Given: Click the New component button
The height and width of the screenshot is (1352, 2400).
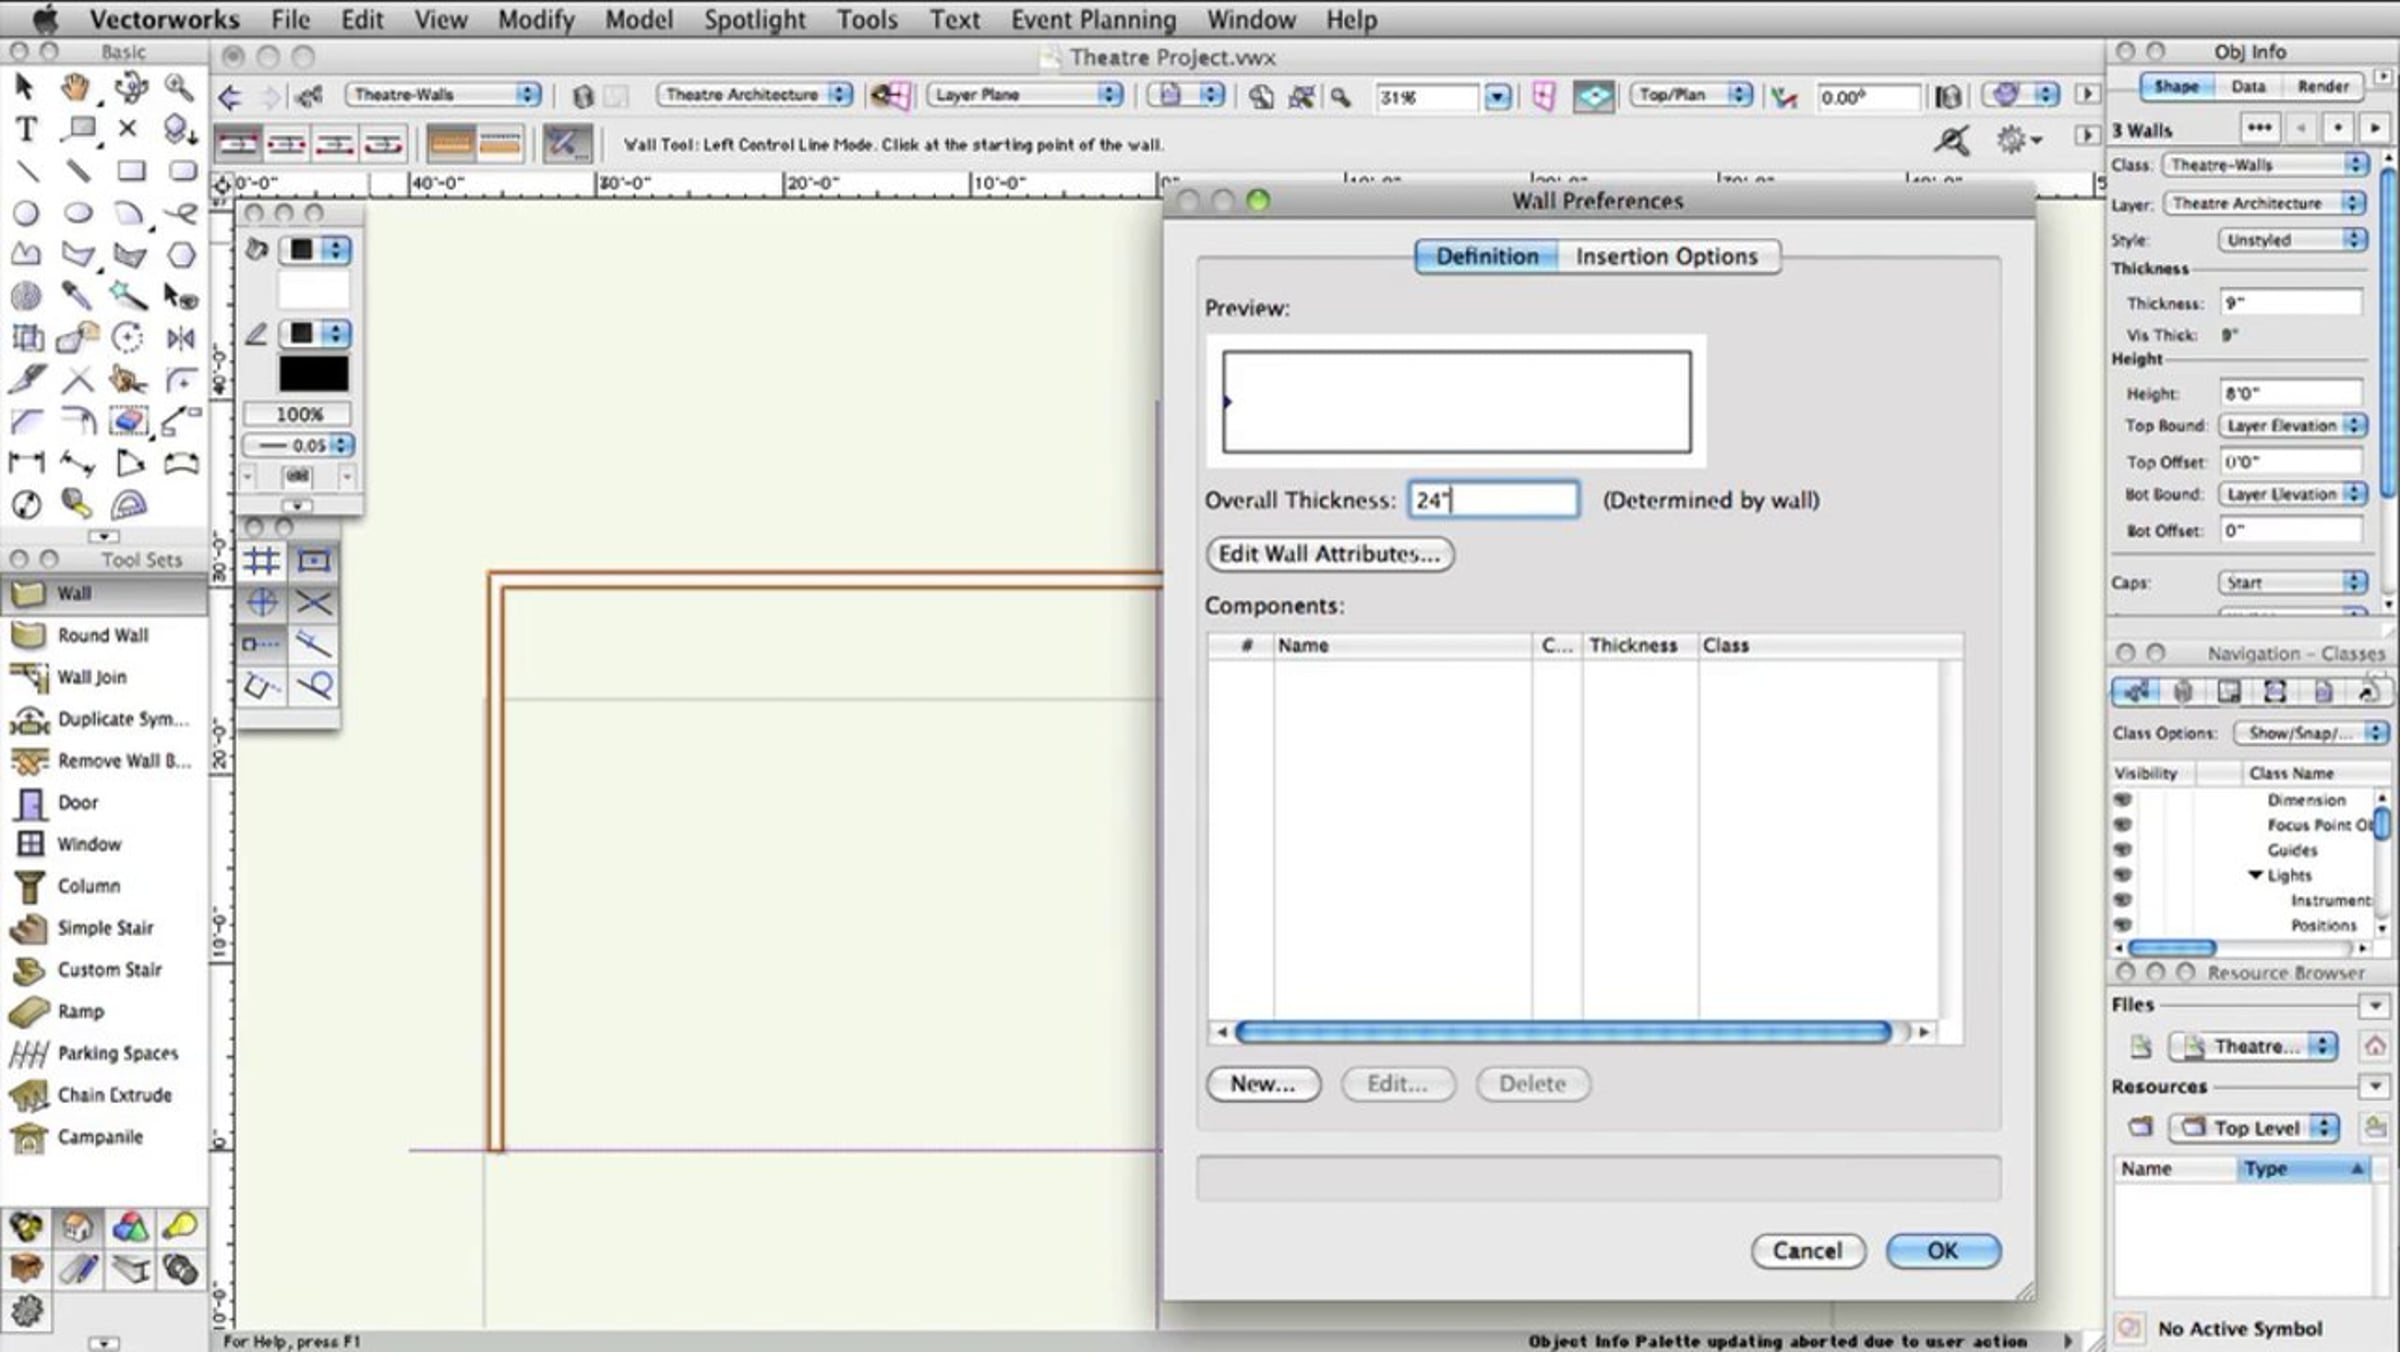Looking at the screenshot, I should point(1263,1084).
